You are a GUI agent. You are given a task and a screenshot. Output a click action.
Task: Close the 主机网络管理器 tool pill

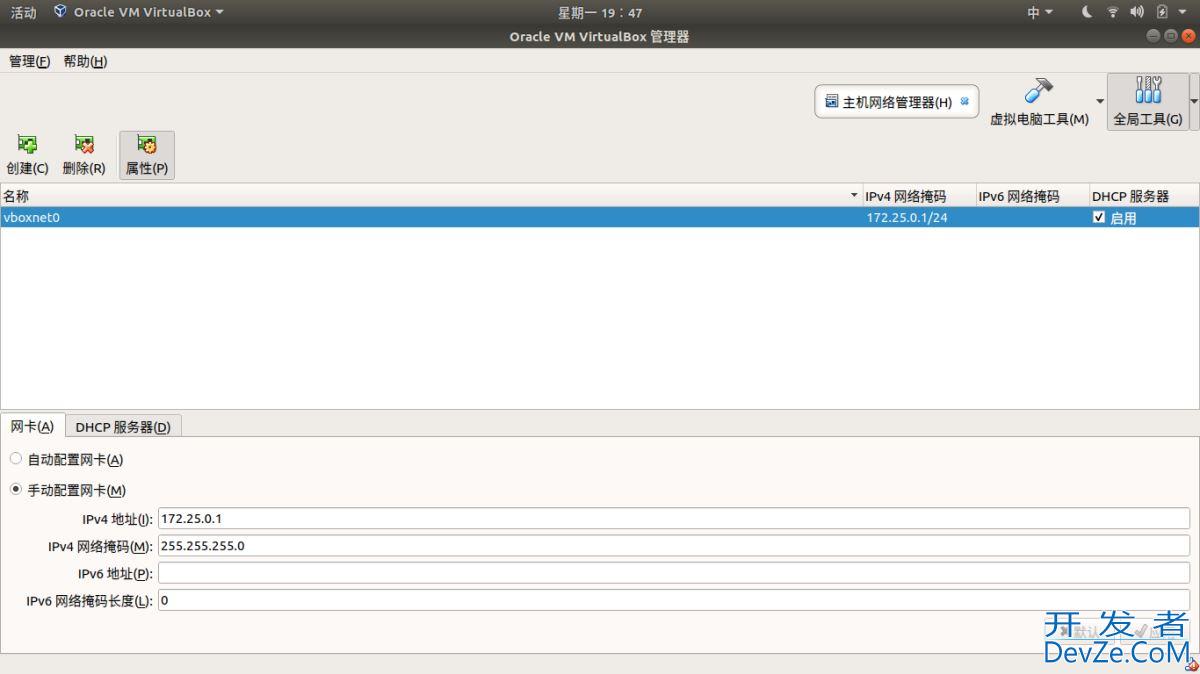coord(965,101)
